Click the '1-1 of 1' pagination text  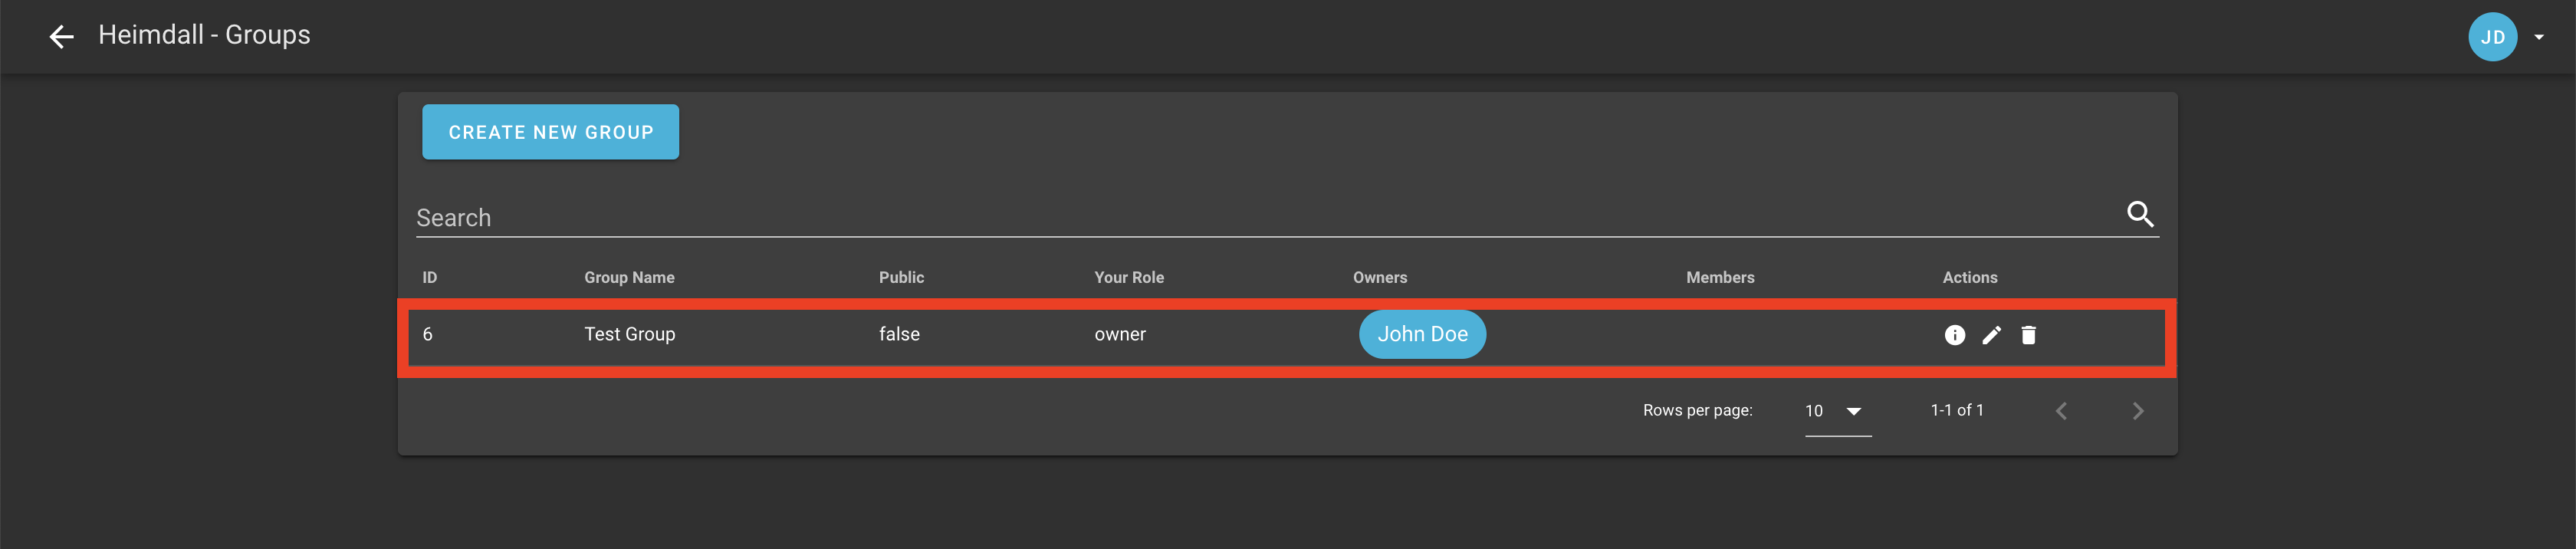1956,410
